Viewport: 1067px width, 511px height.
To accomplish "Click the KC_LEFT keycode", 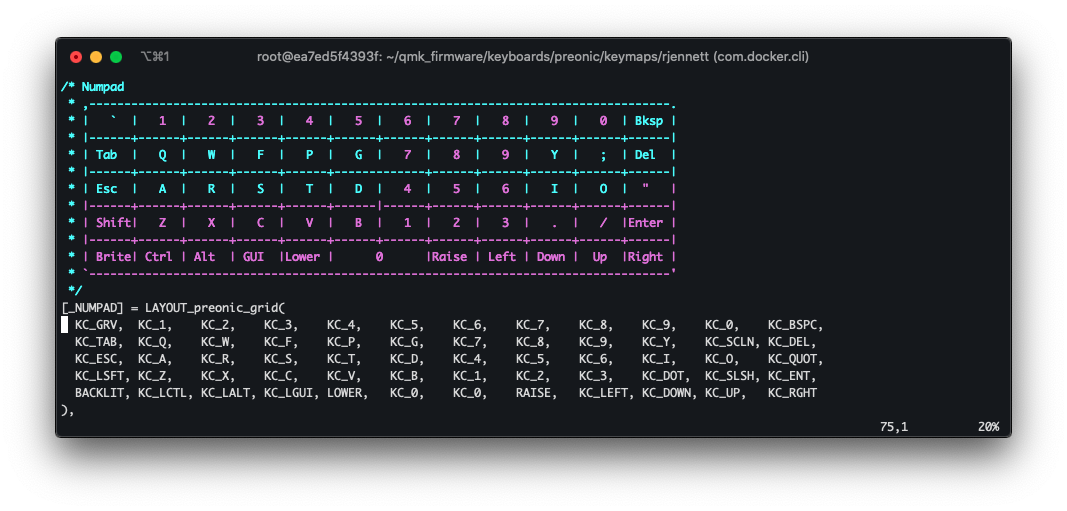I will click(x=606, y=393).
